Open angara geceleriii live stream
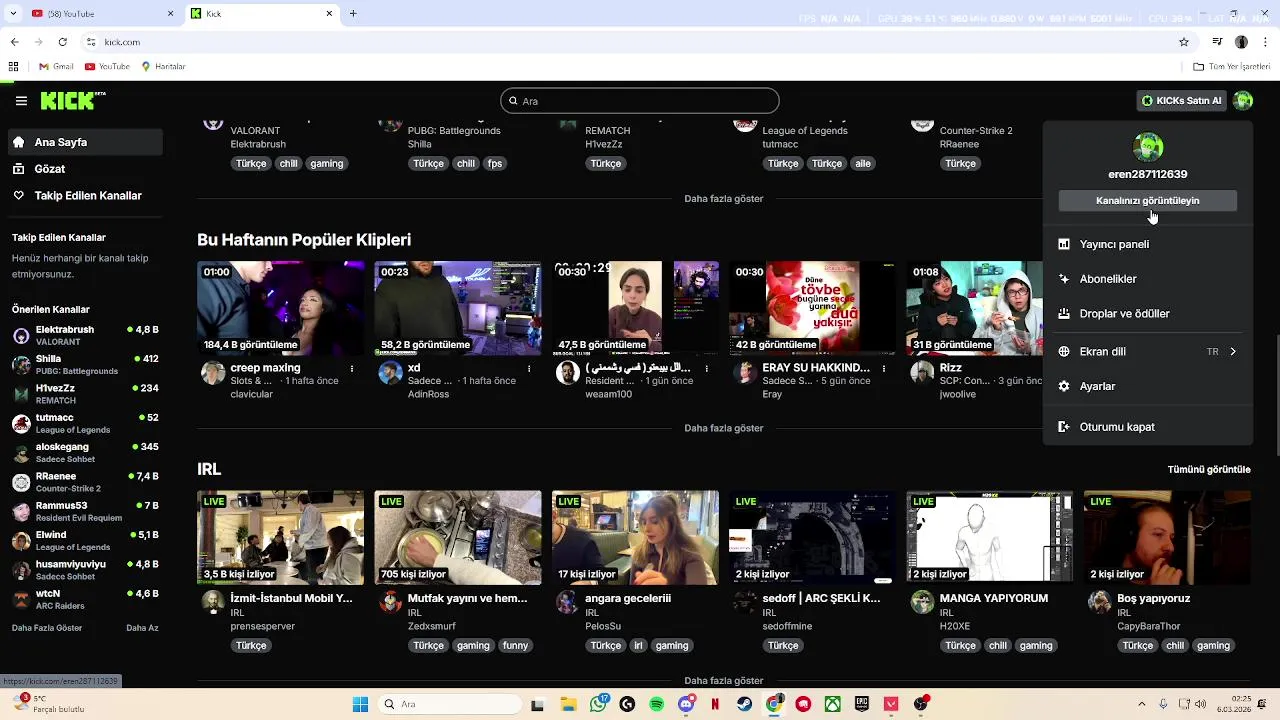The height and width of the screenshot is (720, 1280). pyautogui.click(x=635, y=537)
